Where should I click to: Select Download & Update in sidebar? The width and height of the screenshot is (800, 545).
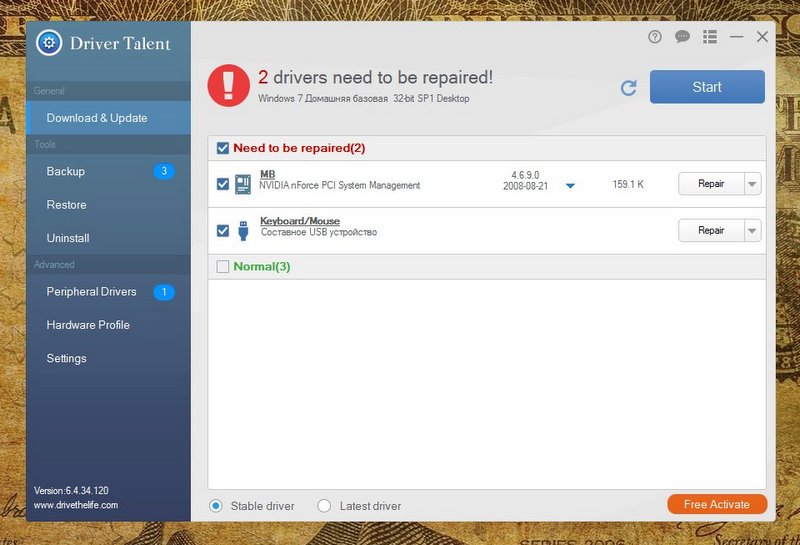pos(109,118)
